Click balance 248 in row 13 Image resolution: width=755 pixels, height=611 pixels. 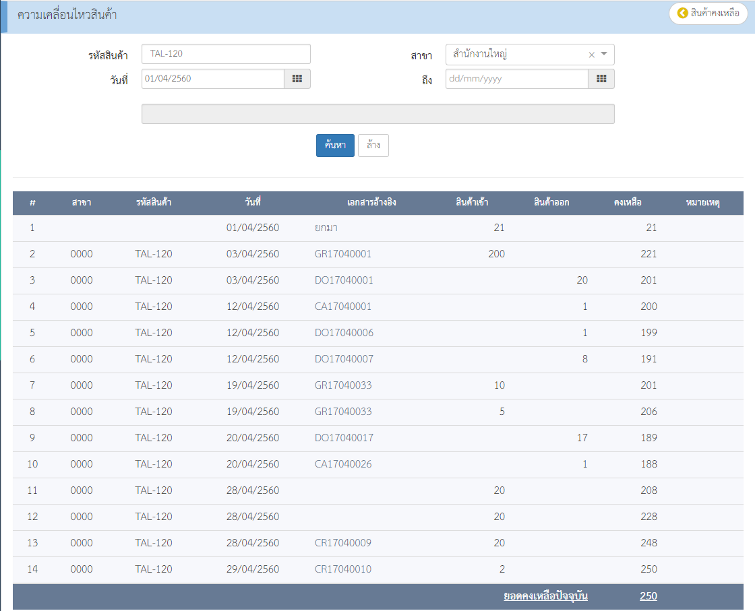tap(649, 543)
